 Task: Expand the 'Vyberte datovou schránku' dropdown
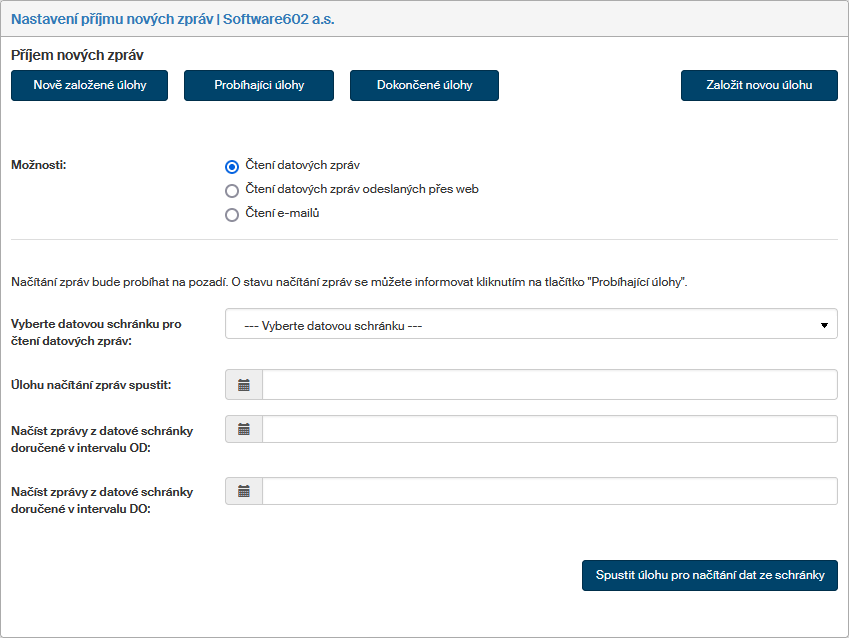pos(530,325)
